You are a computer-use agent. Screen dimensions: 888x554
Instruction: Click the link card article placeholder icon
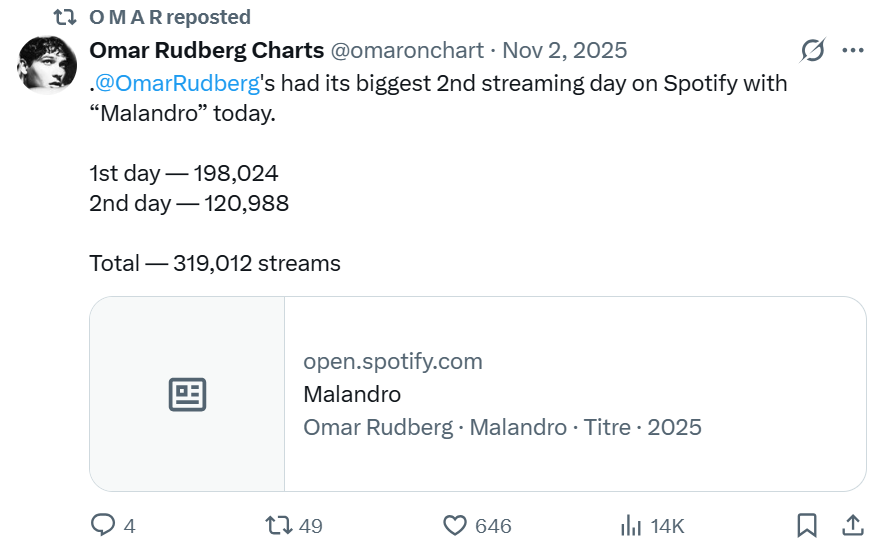[x=187, y=395]
